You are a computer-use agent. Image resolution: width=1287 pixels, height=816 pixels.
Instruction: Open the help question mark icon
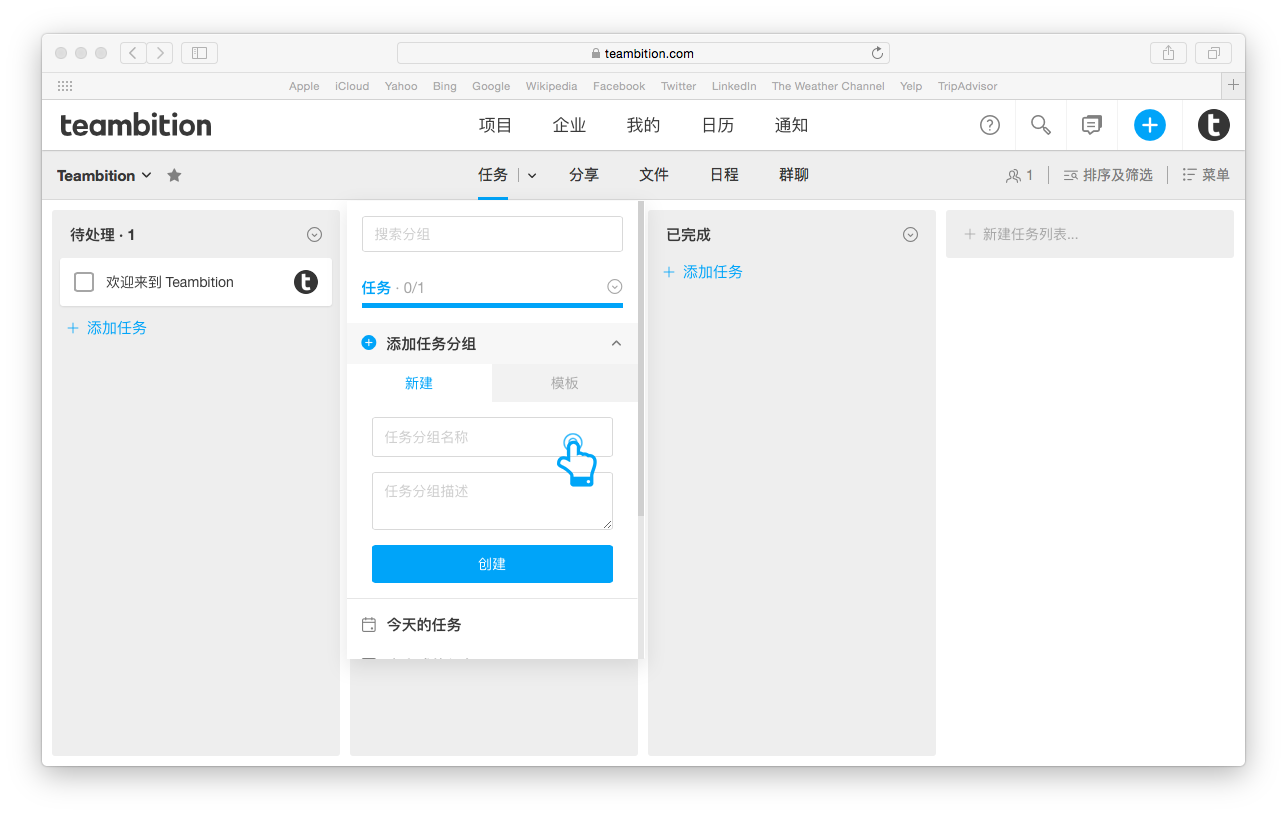(x=989, y=125)
